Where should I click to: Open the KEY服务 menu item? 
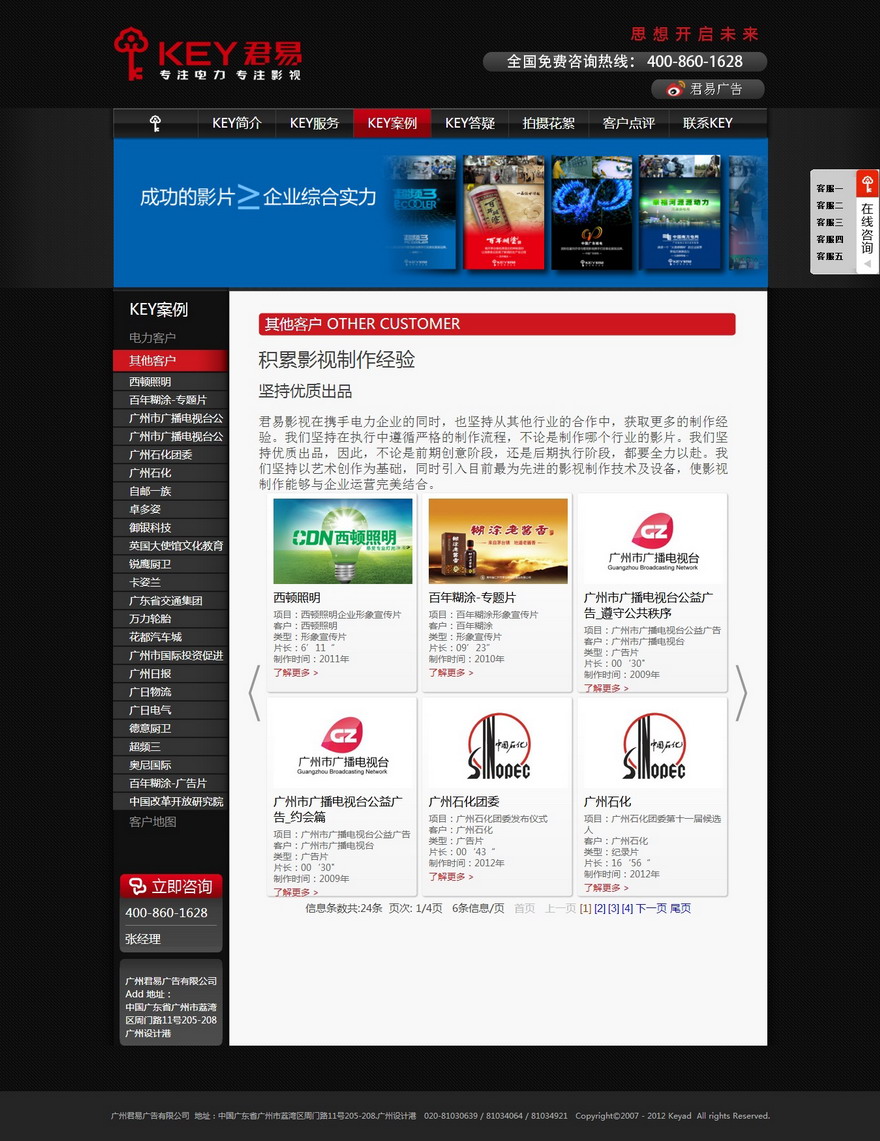(x=314, y=123)
